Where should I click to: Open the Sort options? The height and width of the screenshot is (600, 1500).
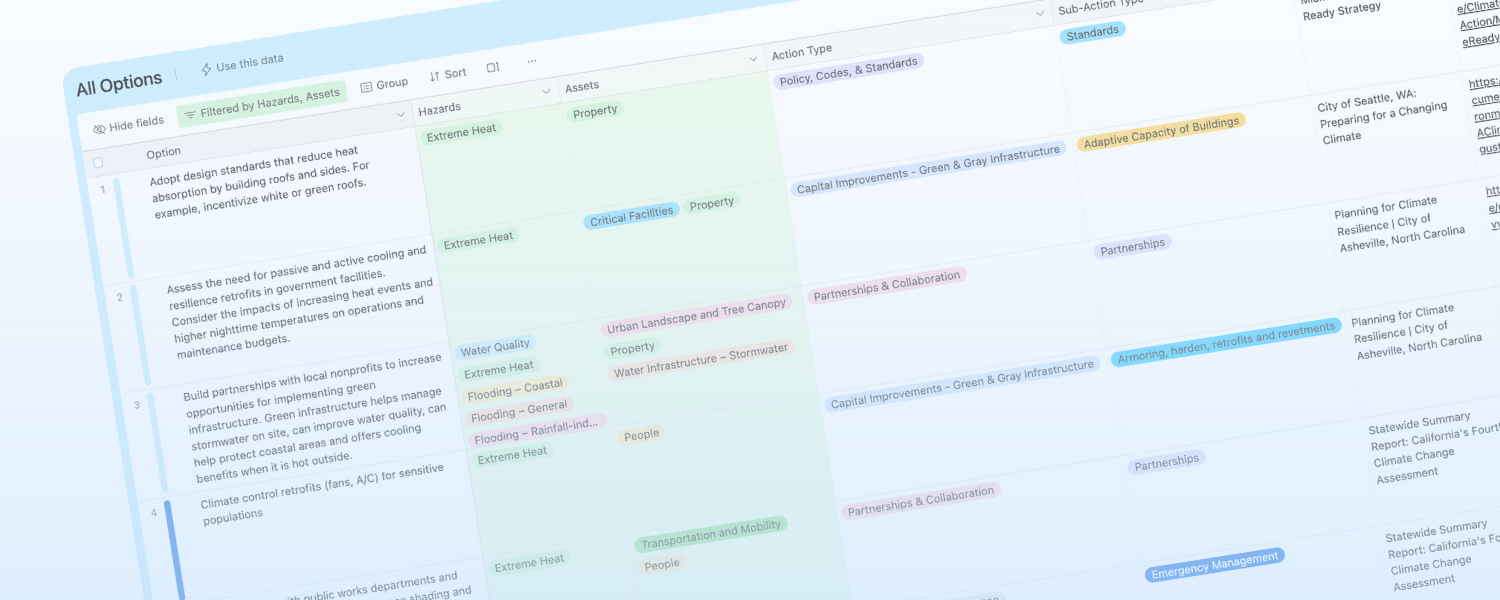pos(448,75)
